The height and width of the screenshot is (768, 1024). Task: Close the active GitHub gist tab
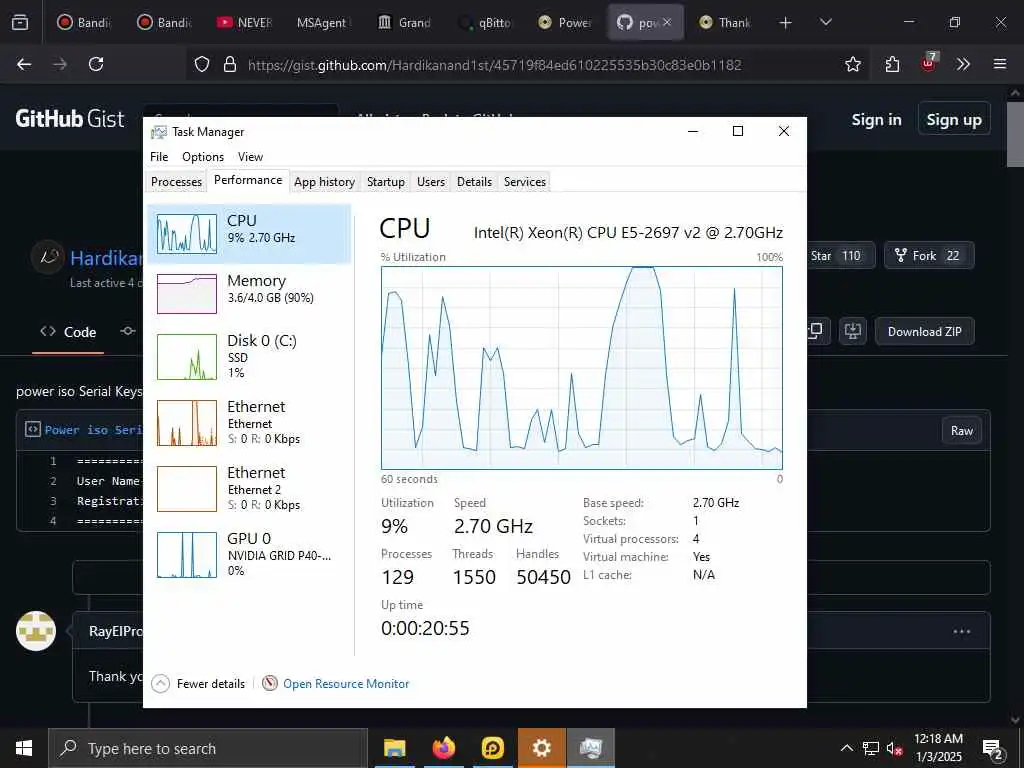(667, 23)
